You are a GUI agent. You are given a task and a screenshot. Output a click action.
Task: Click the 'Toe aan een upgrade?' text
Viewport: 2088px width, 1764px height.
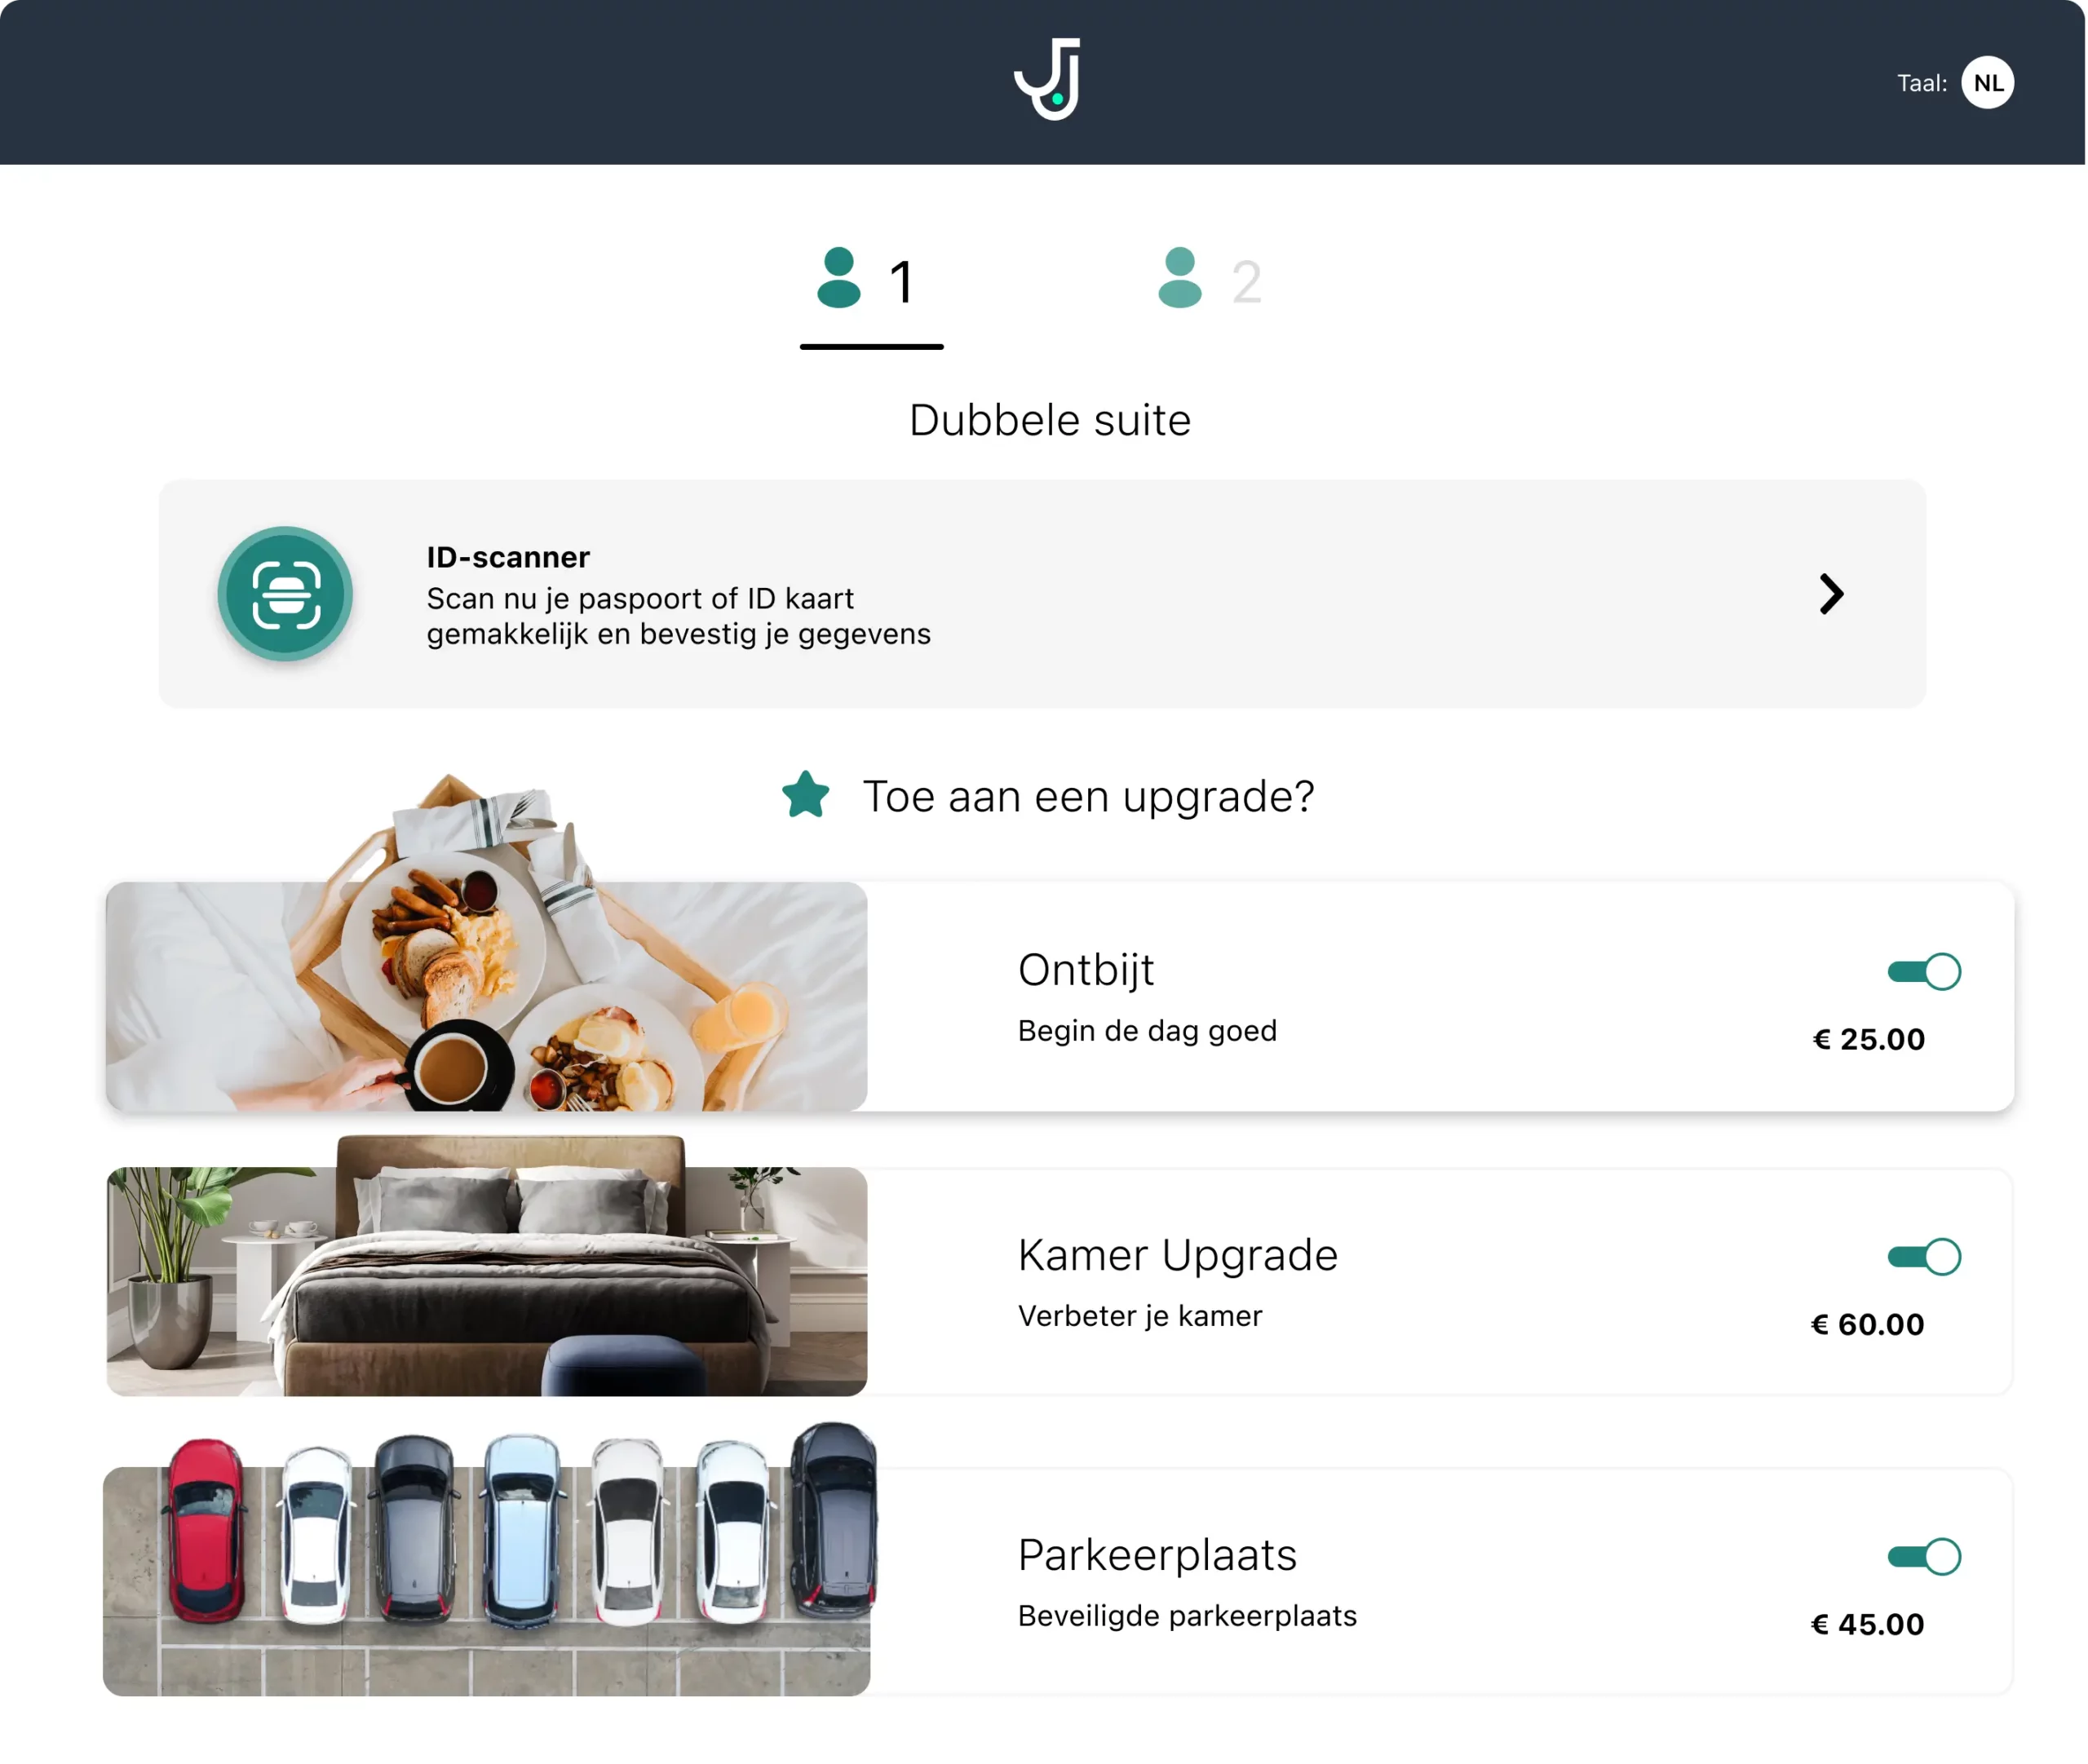click(x=1088, y=796)
